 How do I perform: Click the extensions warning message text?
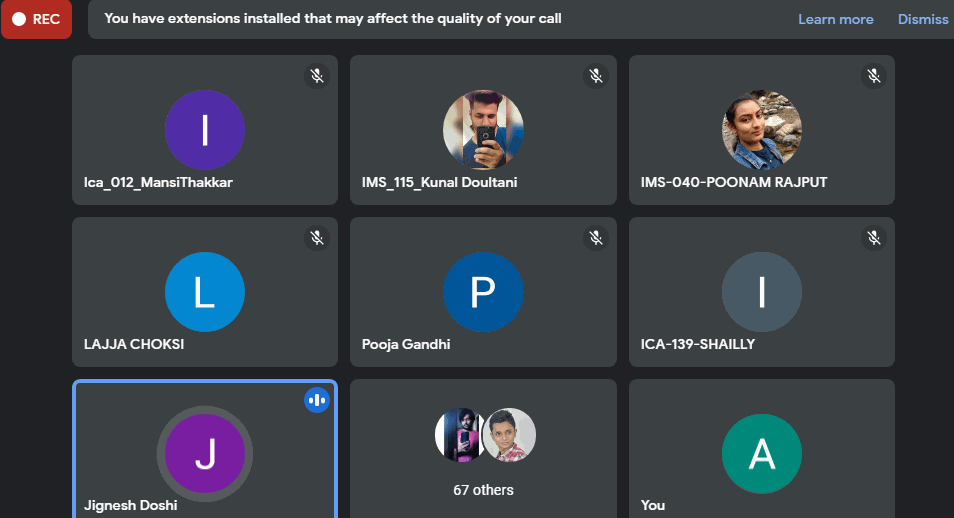click(x=333, y=19)
